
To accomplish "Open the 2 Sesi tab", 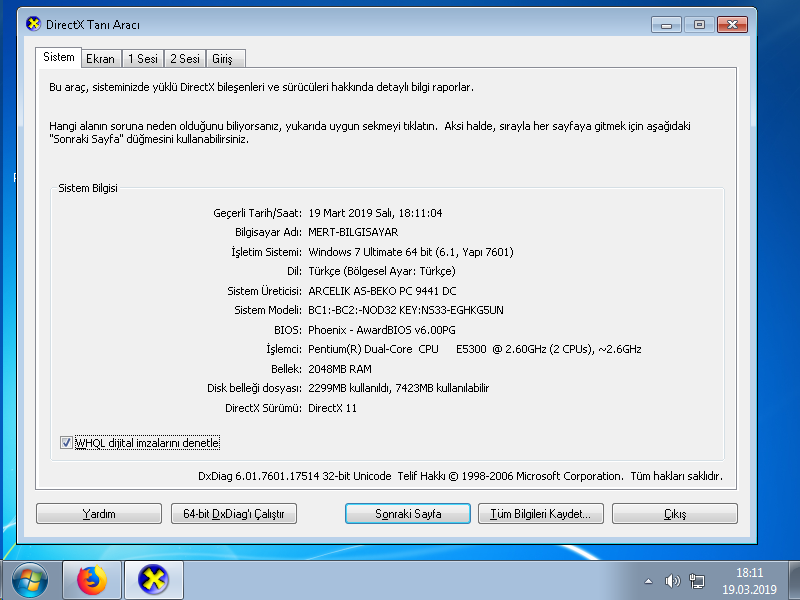I will click(185, 59).
